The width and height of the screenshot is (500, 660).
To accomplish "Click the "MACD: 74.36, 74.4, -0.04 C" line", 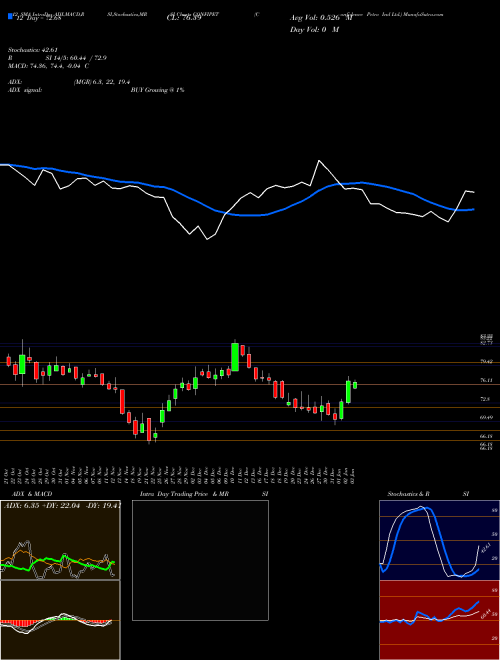I will pos(48,66).
